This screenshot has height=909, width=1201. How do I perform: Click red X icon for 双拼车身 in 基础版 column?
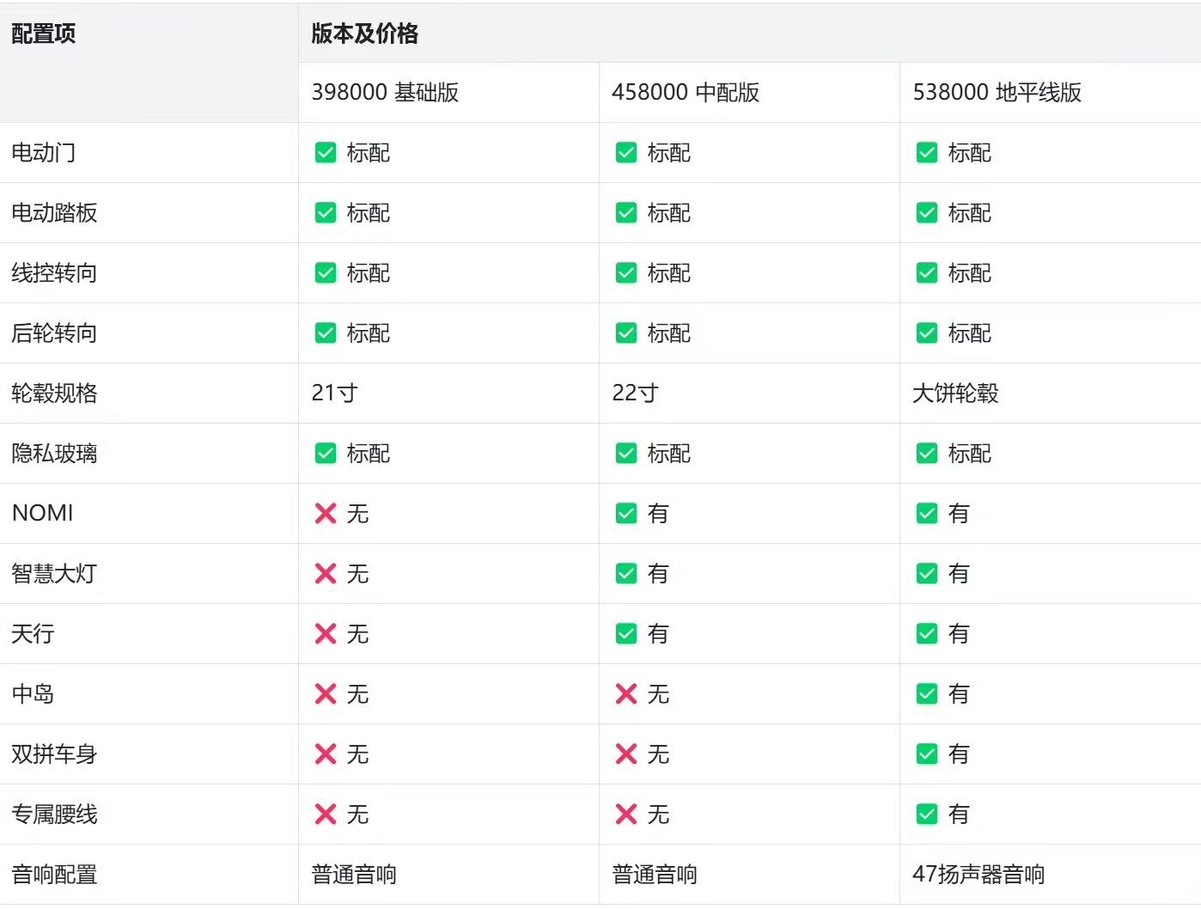pos(325,754)
